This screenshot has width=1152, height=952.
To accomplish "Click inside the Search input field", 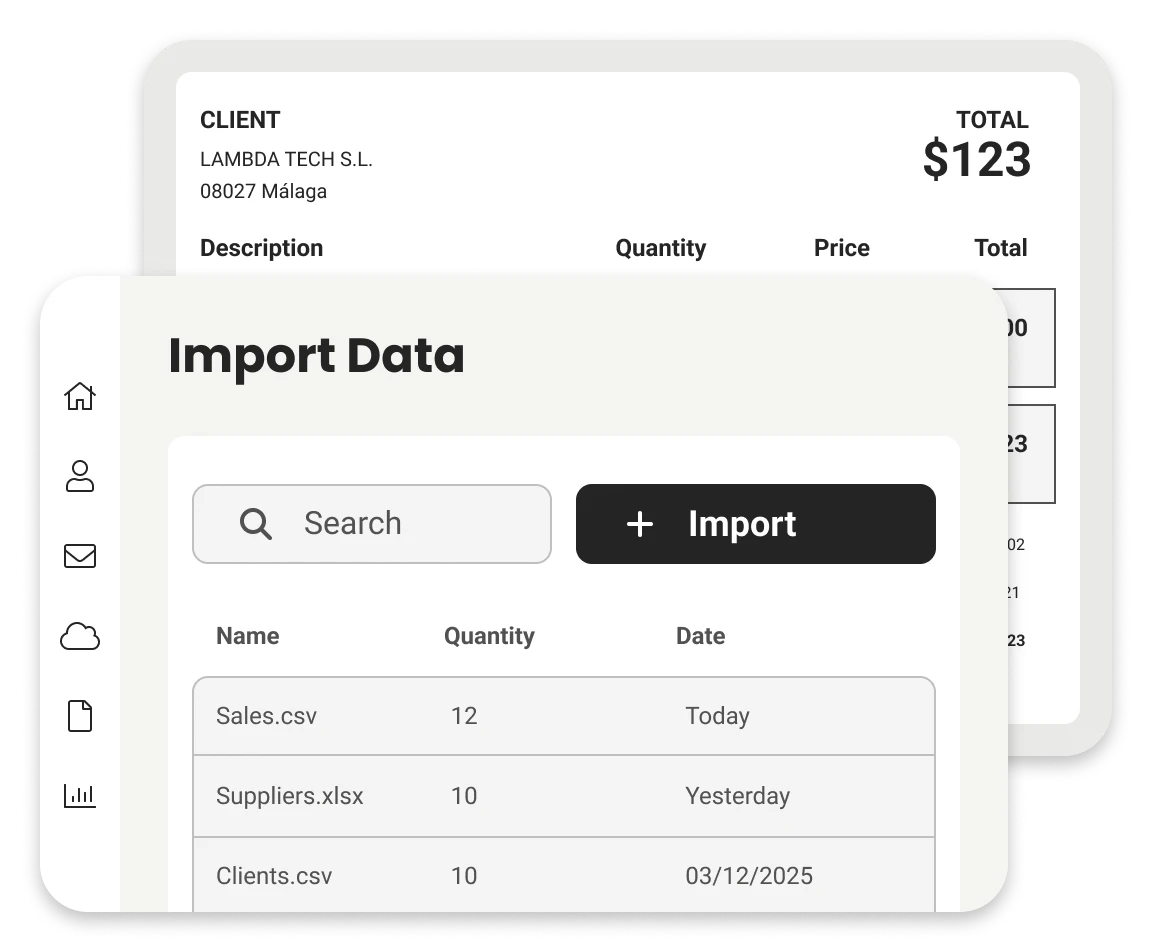I will pos(400,523).
